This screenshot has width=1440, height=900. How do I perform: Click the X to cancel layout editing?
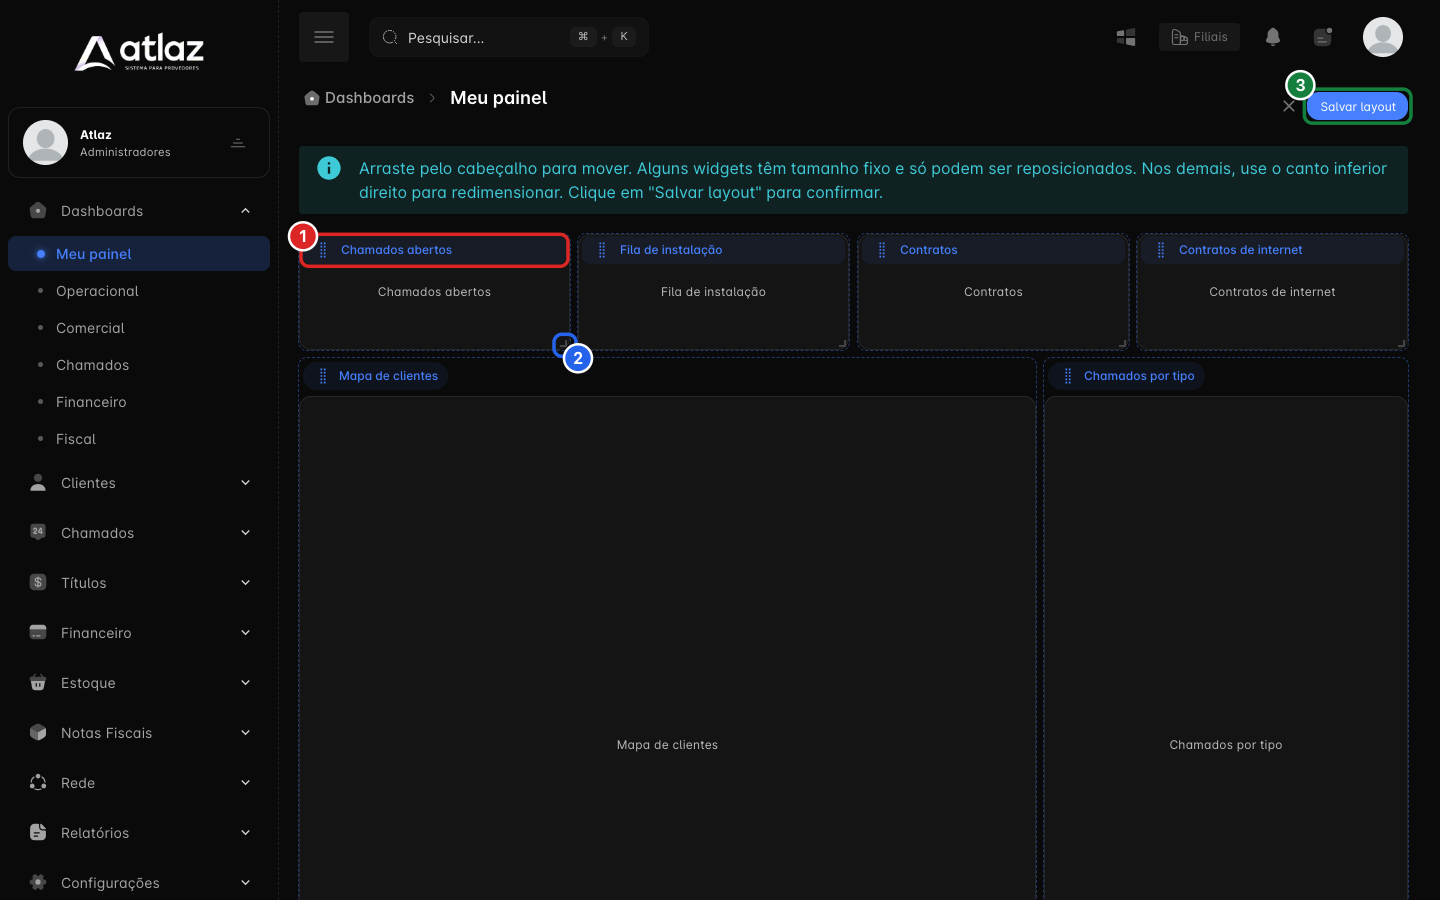coord(1289,106)
